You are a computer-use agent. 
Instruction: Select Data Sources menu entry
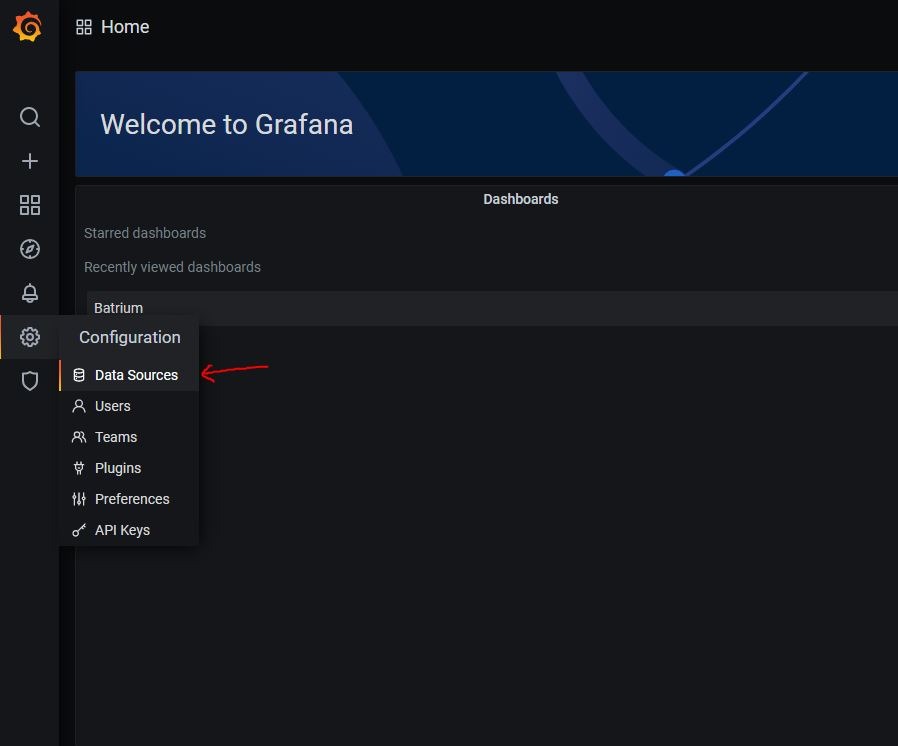[129, 375]
